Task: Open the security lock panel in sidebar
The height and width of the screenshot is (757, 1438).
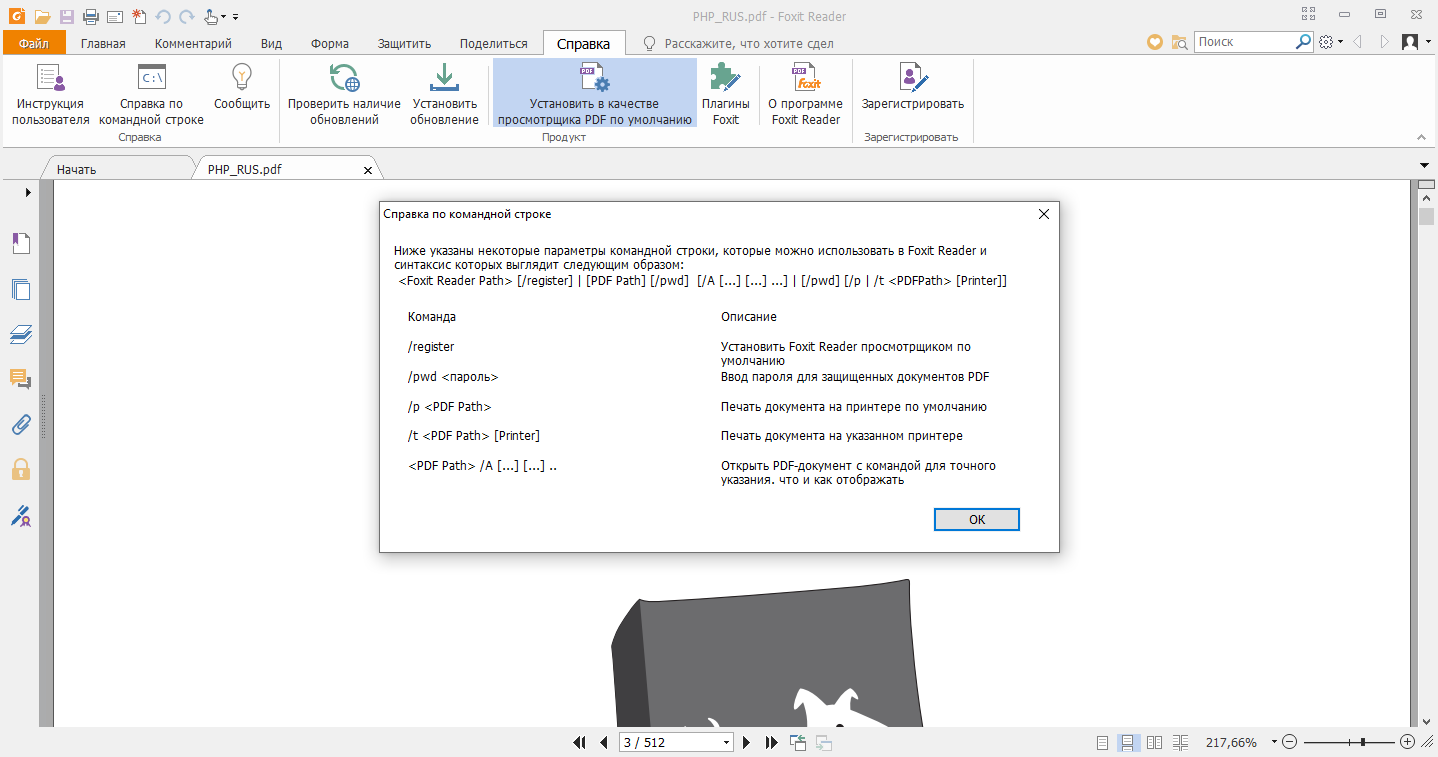Action: [x=21, y=469]
